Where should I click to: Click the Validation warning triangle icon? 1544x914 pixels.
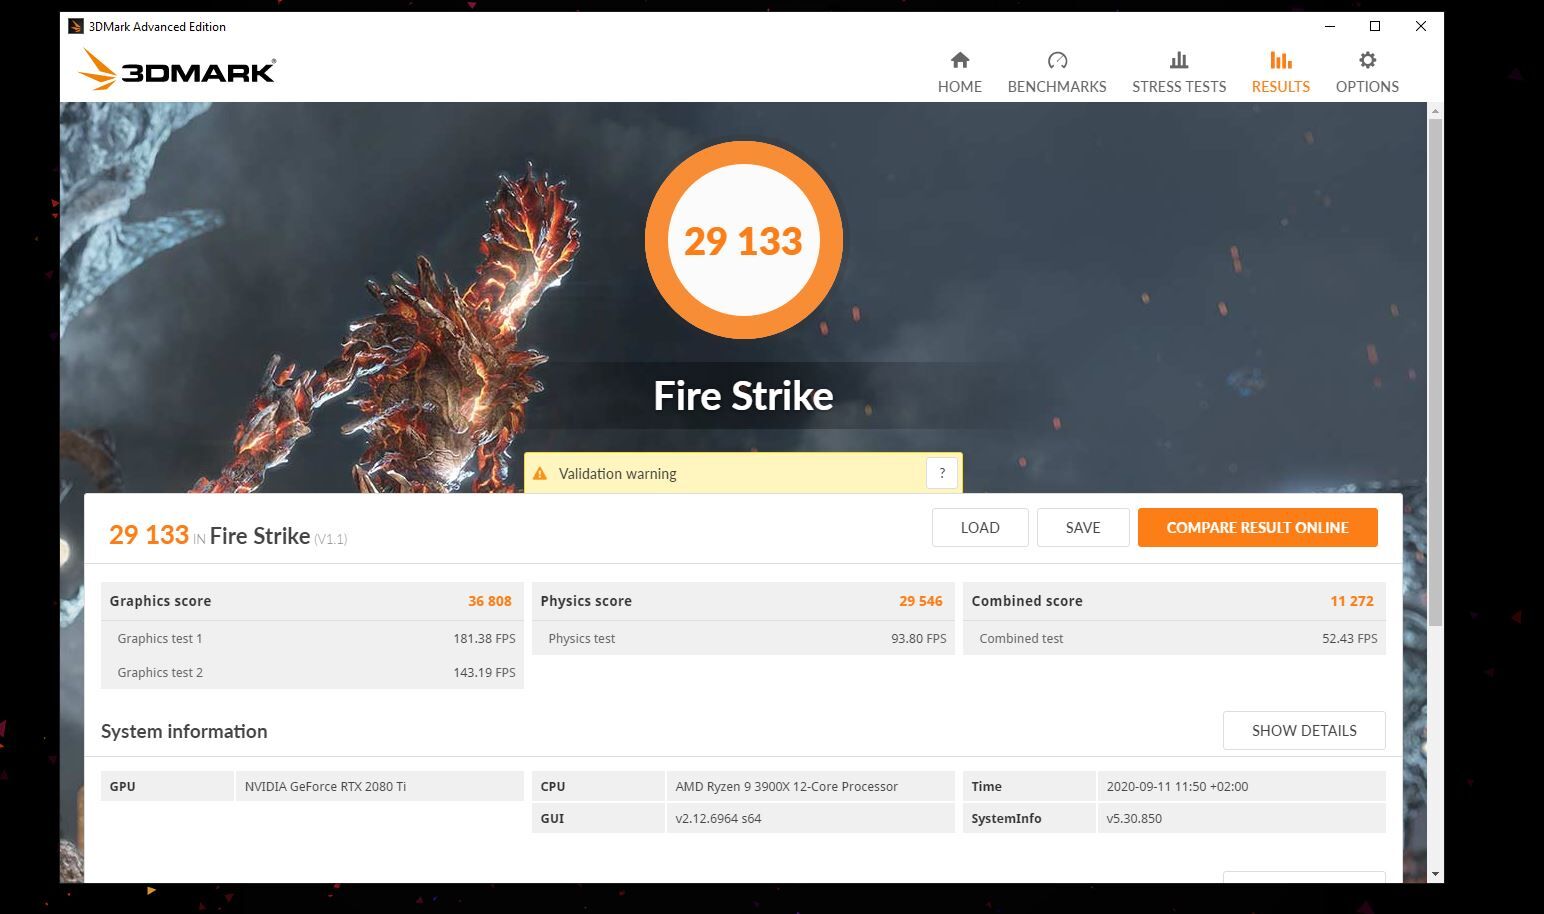[540, 473]
